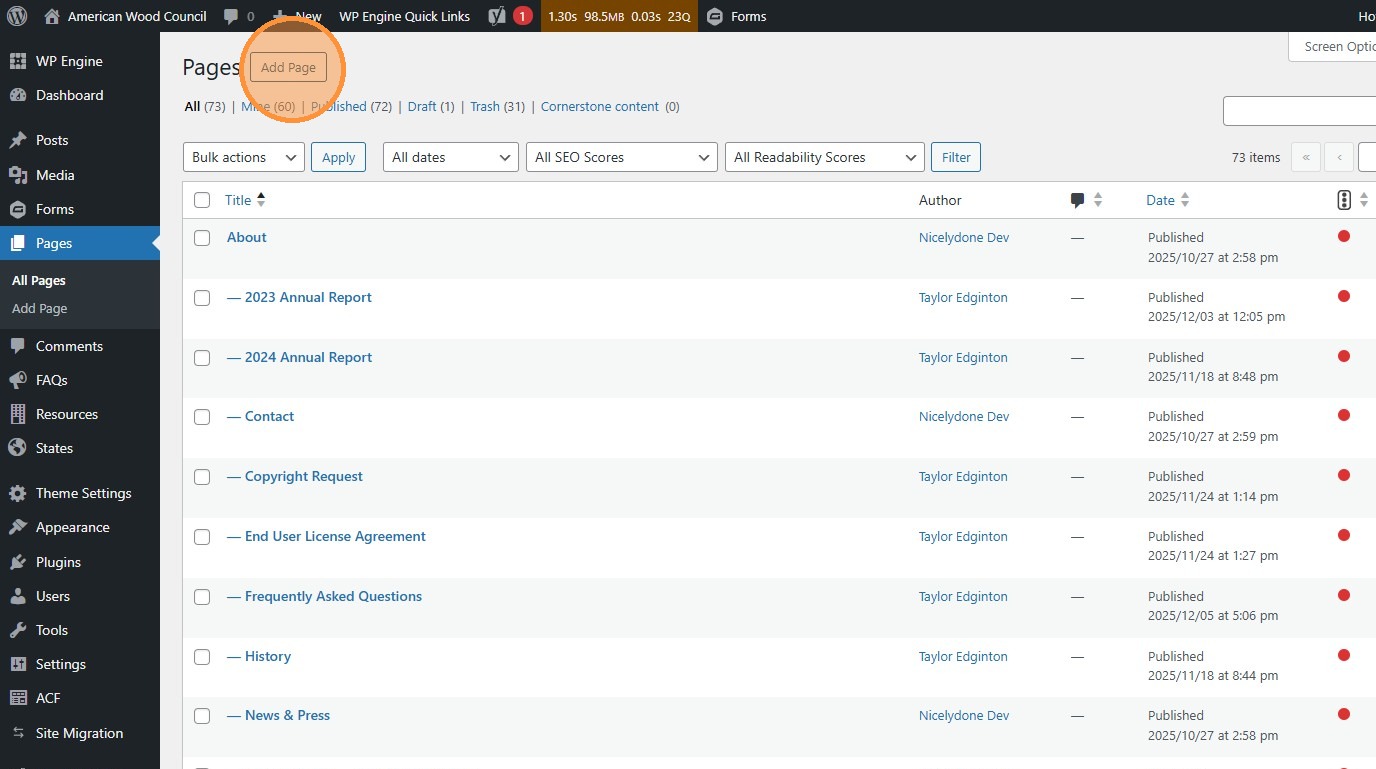The height and width of the screenshot is (769, 1376).
Task: View Trash (31) pages
Action: coord(498,107)
